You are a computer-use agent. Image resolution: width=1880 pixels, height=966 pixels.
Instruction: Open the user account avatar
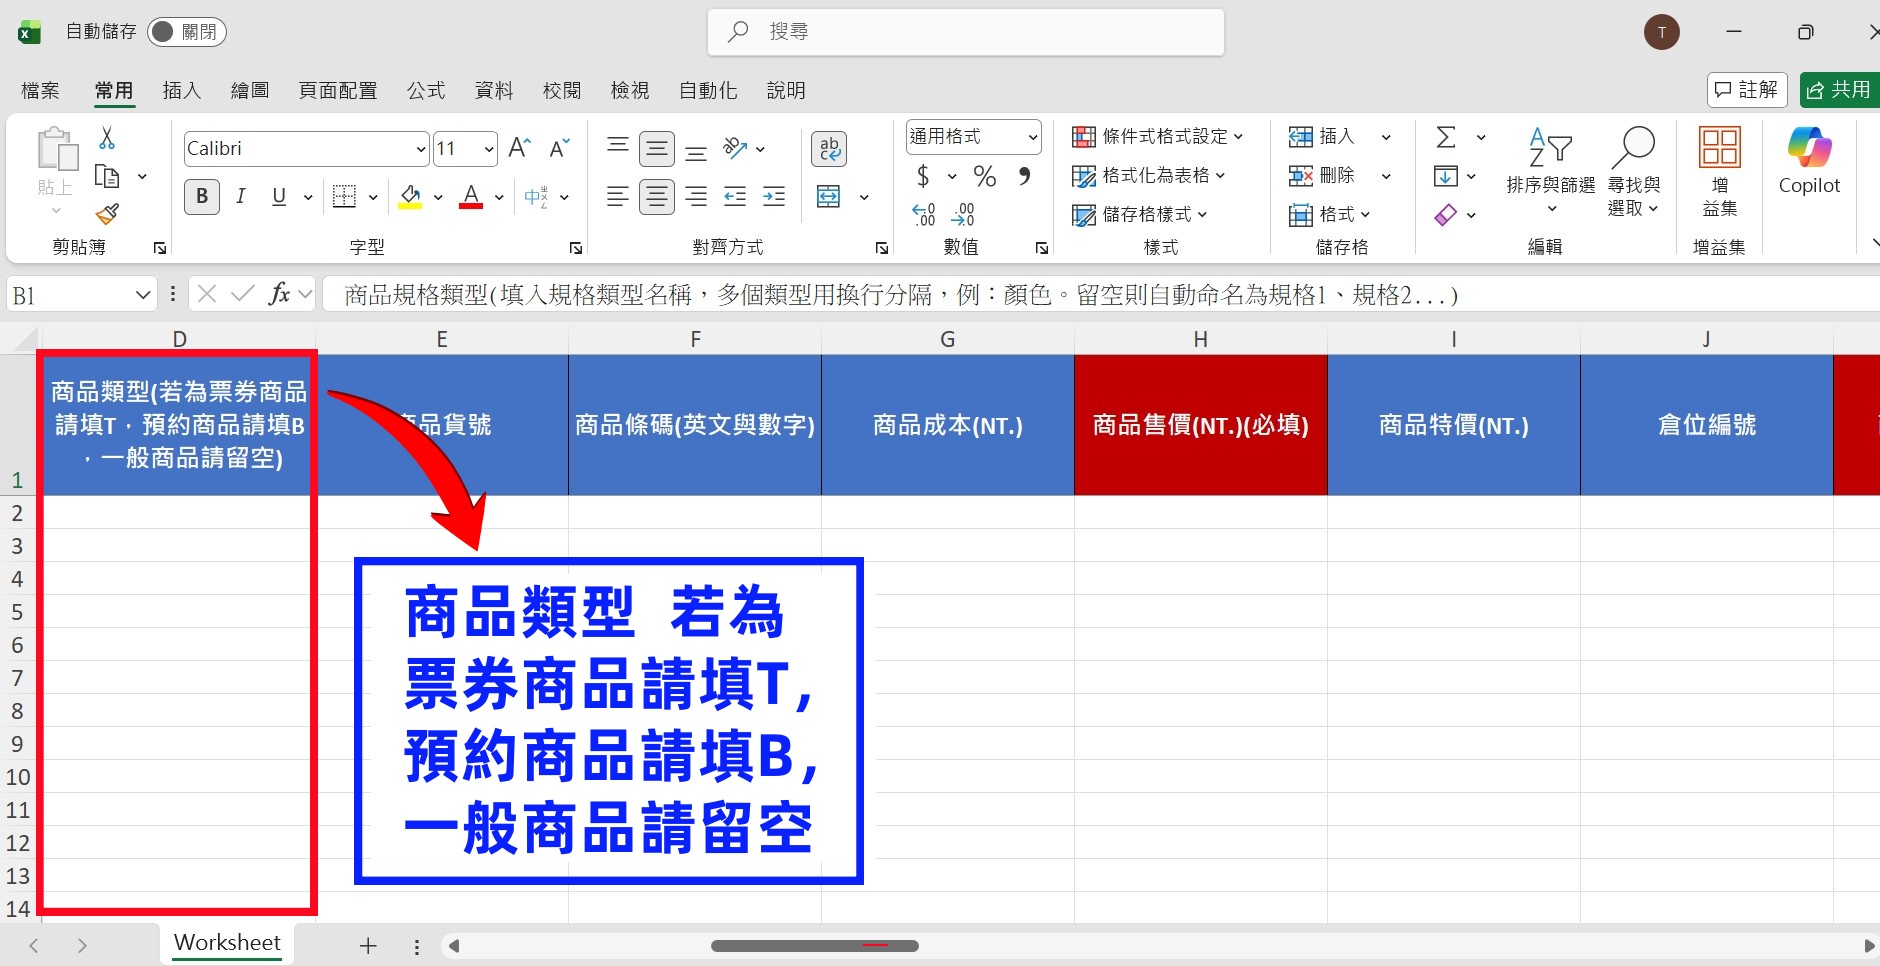click(1662, 32)
